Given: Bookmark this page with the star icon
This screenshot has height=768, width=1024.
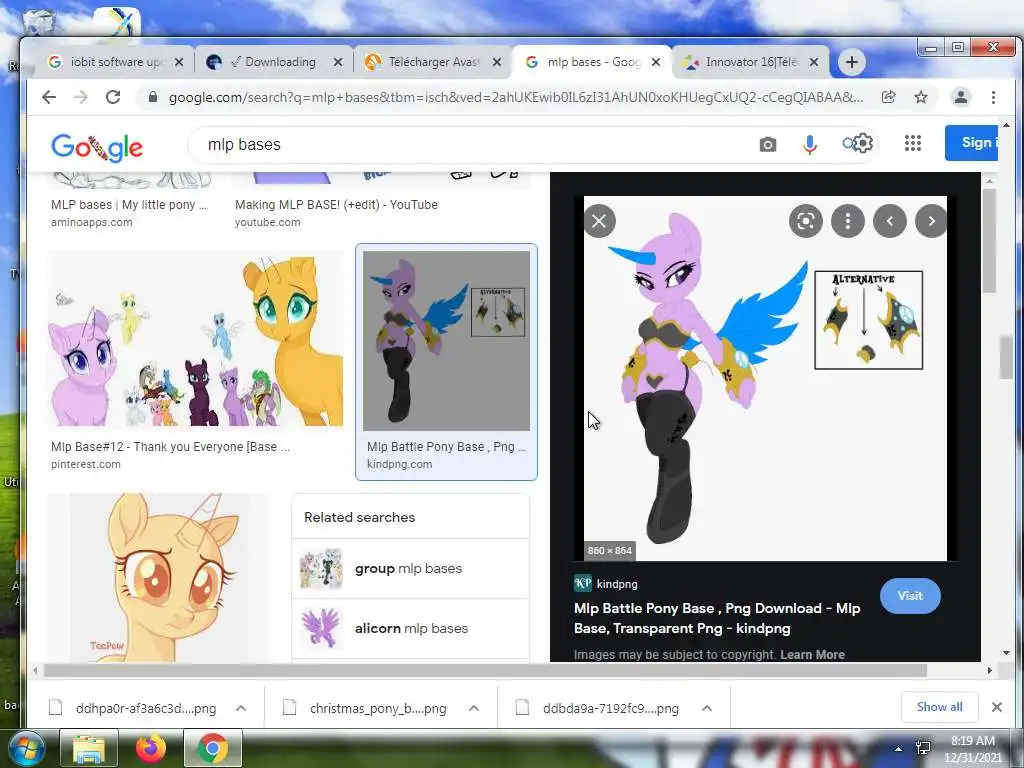Looking at the screenshot, I should coord(921,97).
